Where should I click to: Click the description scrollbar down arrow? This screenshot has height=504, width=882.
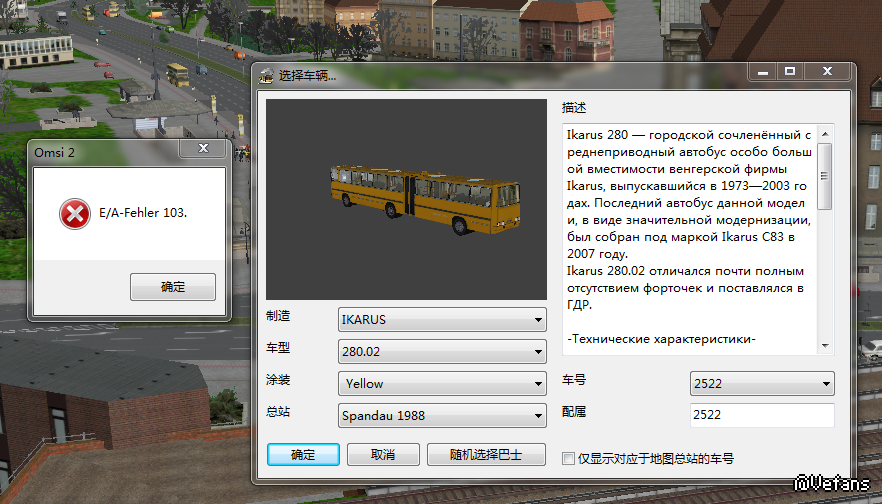click(825, 345)
